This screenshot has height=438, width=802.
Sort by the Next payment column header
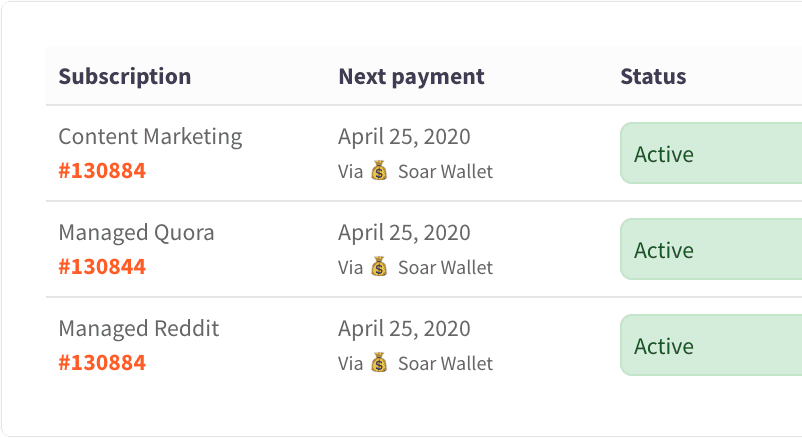[411, 76]
